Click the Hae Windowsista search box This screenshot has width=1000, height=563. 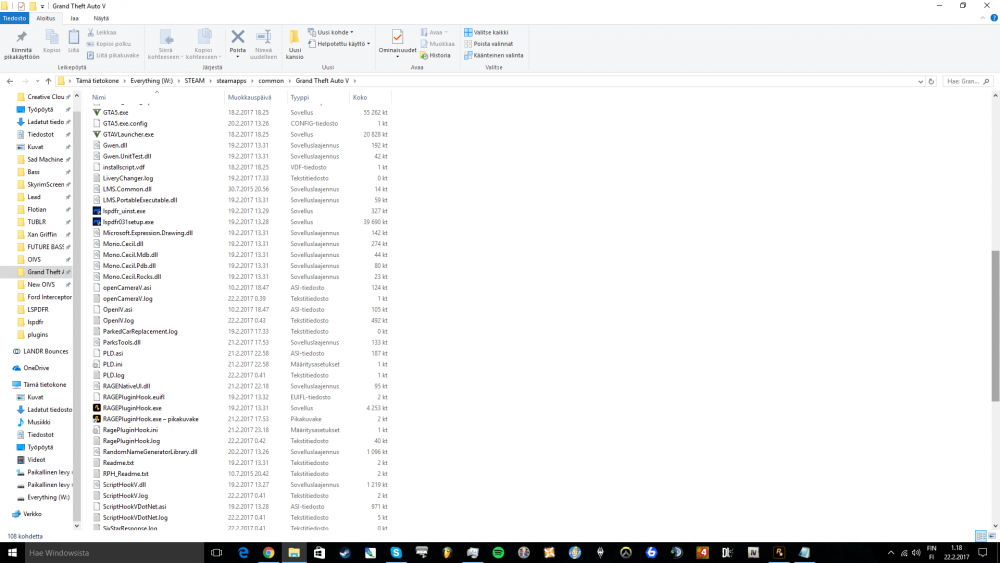point(114,553)
